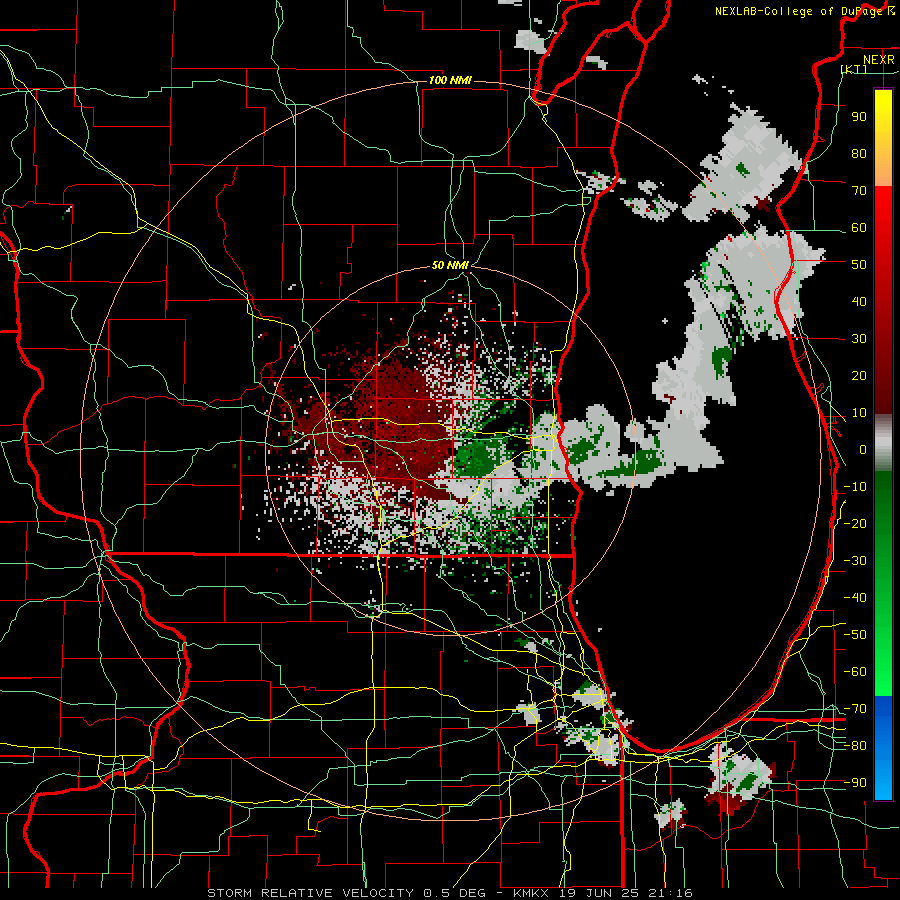
Task: Click the -80 value on velocity scale
Action: tap(855, 746)
